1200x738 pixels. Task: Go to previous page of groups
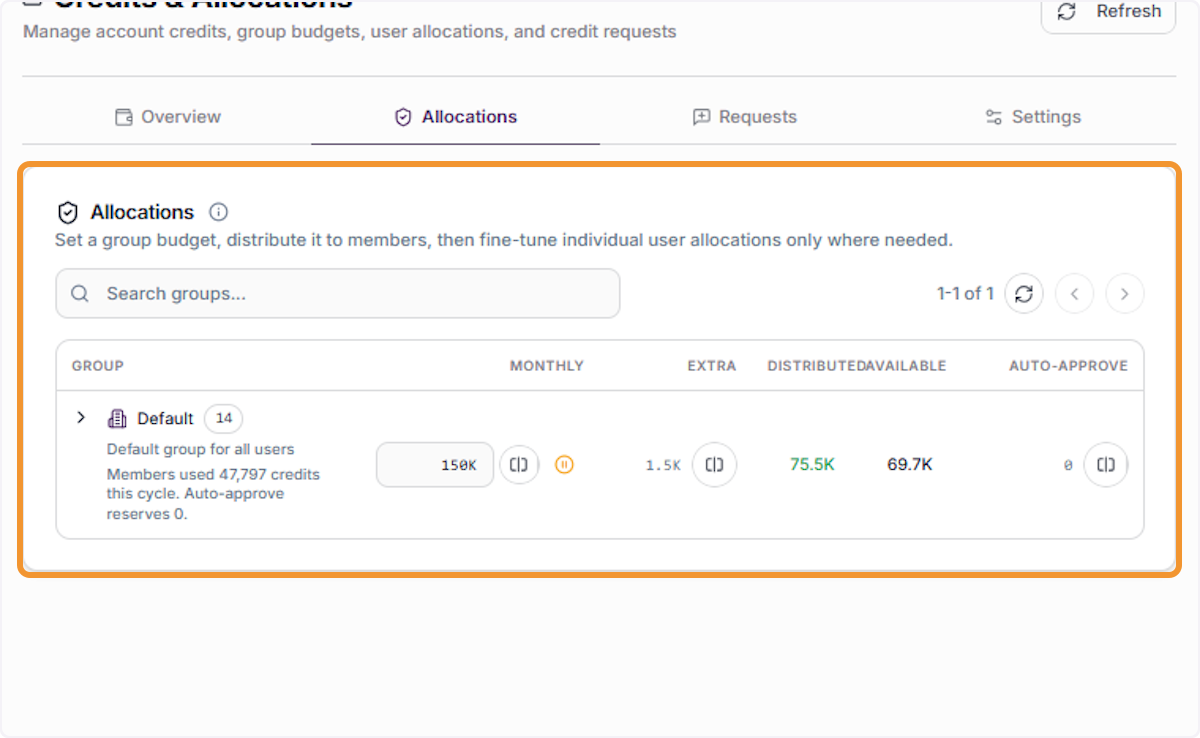click(1074, 294)
